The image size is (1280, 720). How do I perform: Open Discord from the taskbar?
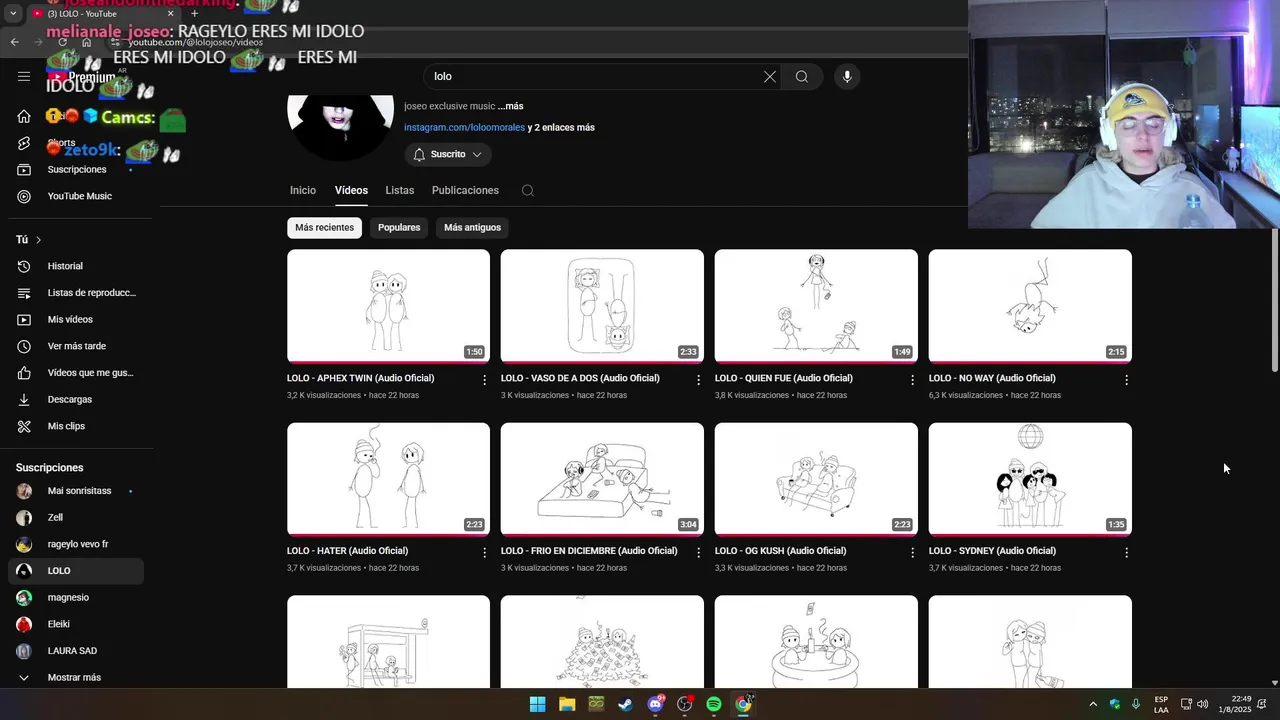[655, 704]
